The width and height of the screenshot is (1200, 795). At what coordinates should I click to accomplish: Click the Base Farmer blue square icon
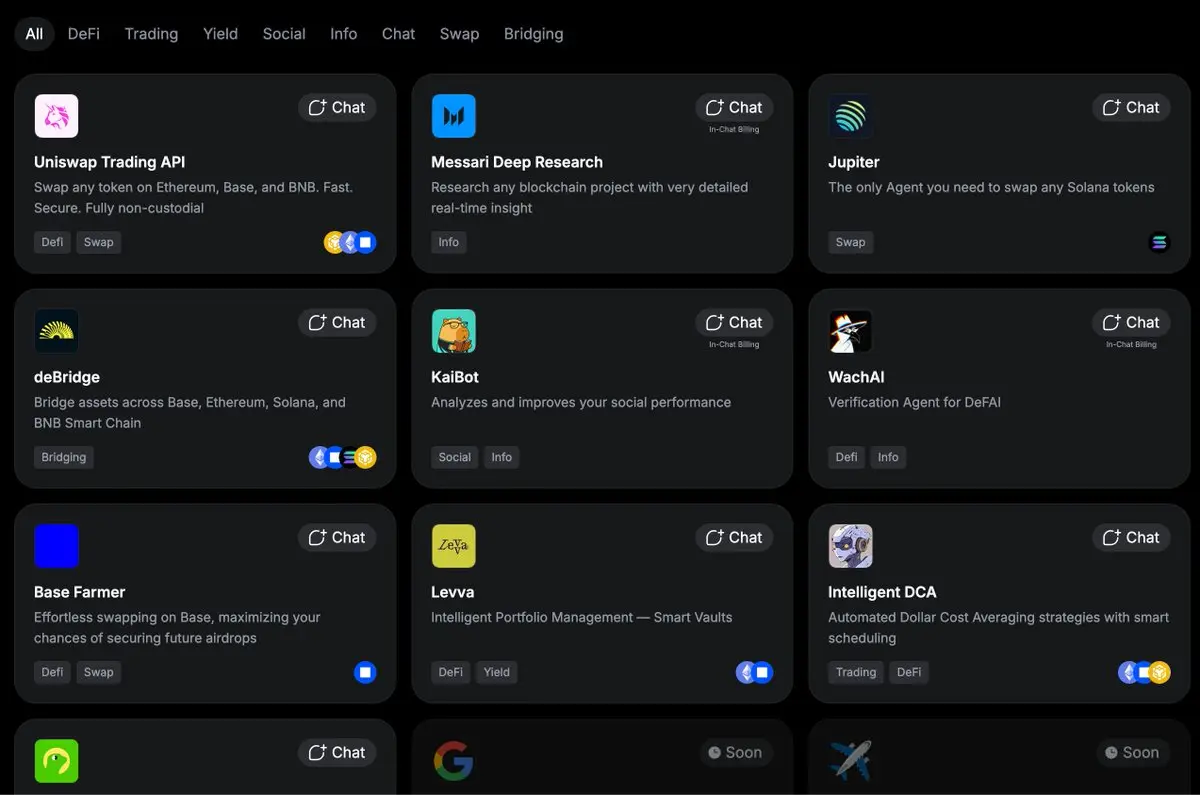(56, 546)
